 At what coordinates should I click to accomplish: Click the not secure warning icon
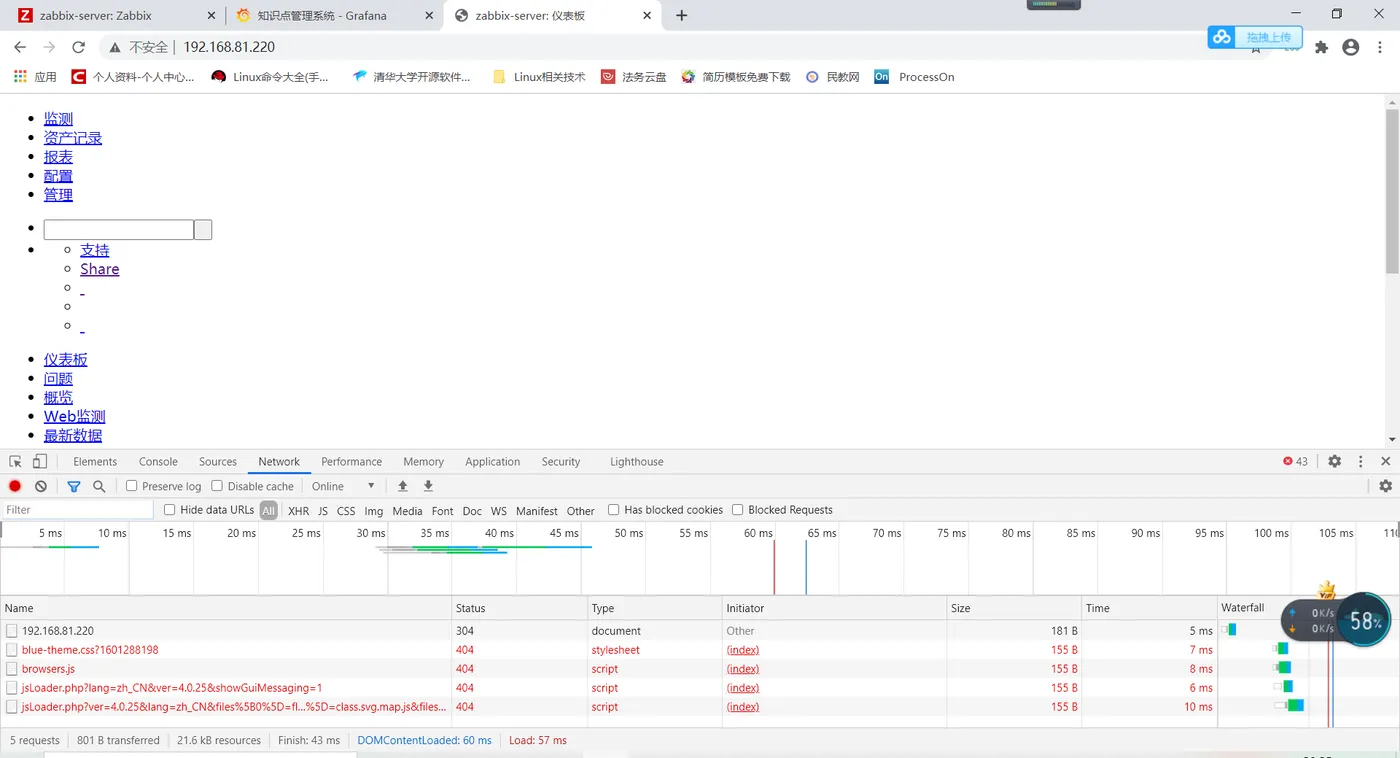[x=115, y=47]
